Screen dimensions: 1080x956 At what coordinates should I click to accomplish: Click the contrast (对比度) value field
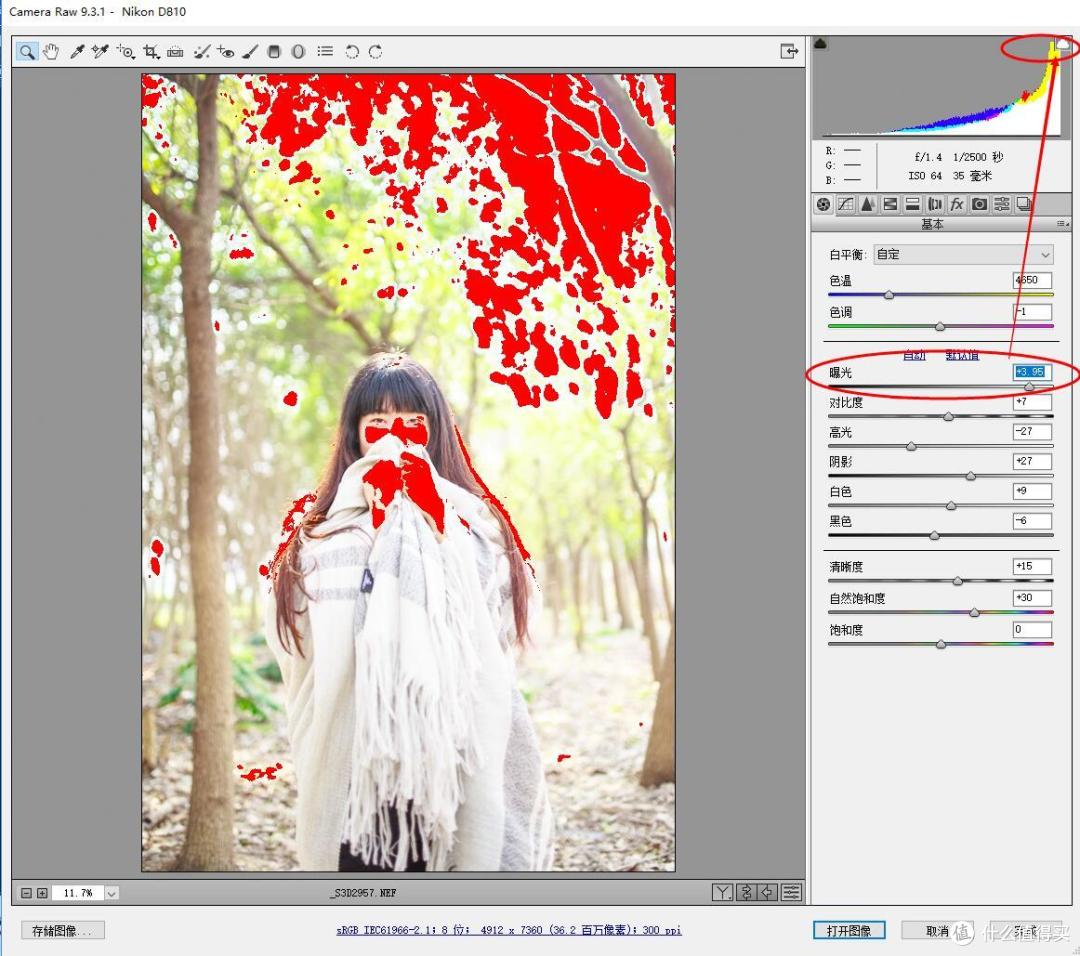click(x=1032, y=402)
